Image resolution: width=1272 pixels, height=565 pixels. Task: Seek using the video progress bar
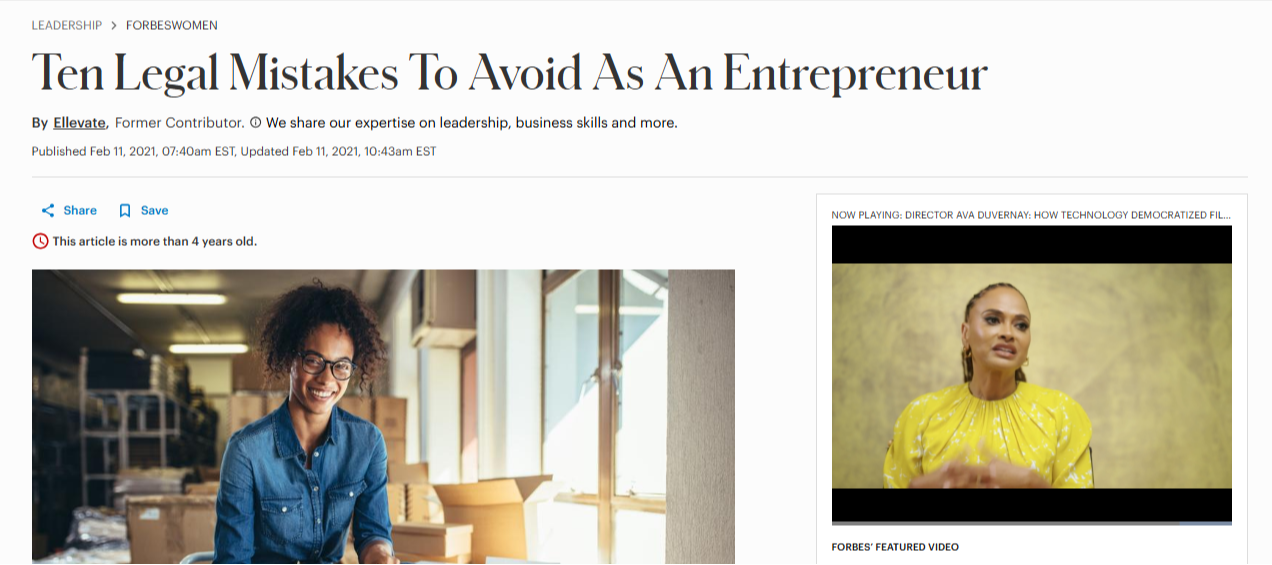(x=1032, y=522)
